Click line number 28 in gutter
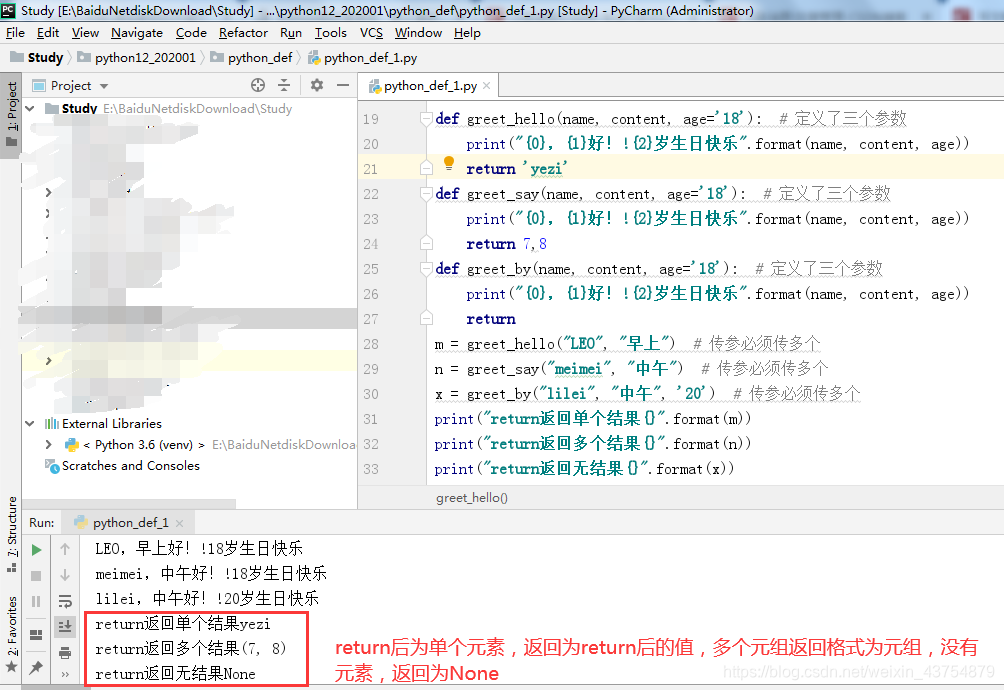 (x=371, y=344)
